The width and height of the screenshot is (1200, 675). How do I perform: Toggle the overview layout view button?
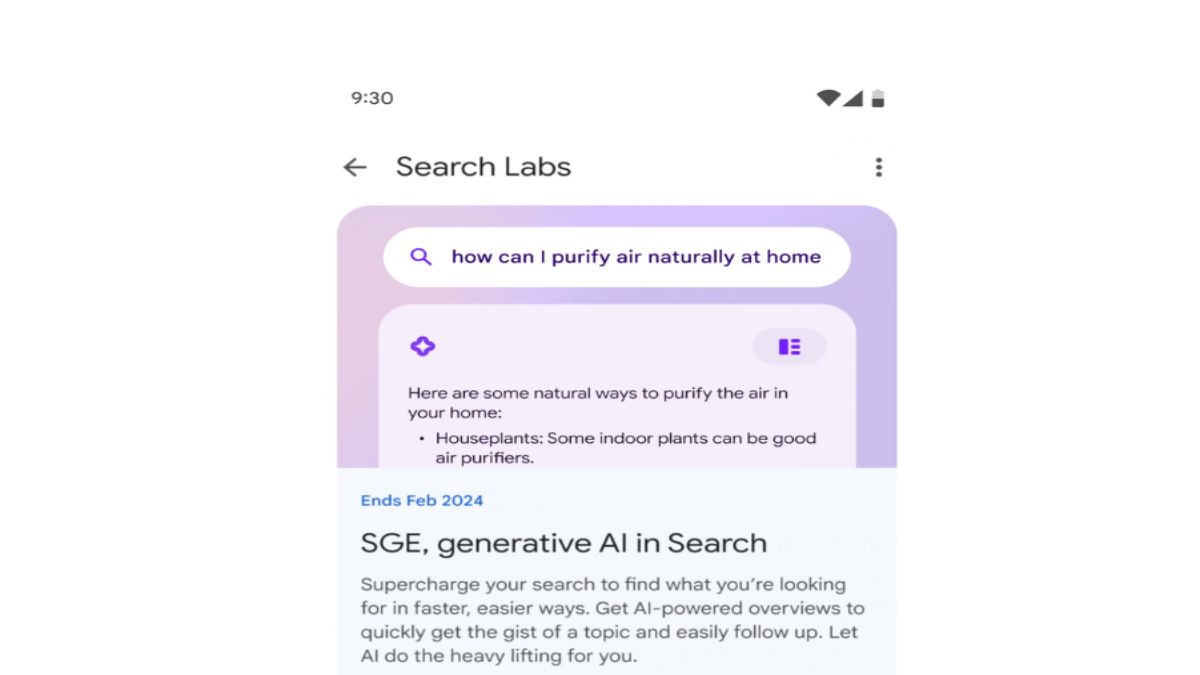tap(789, 347)
